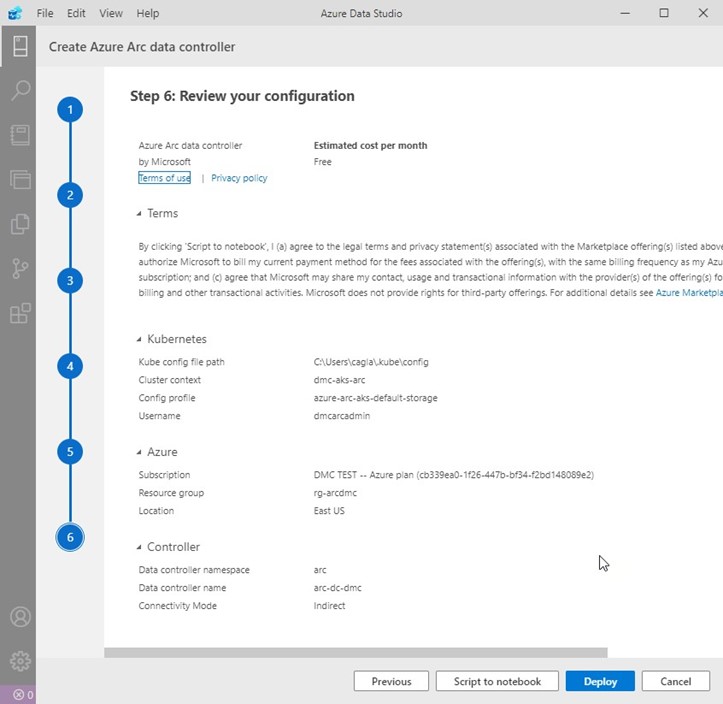Click the username value dmcarcadmin
The height and width of the screenshot is (704, 723).
pyautogui.click(x=341, y=416)
